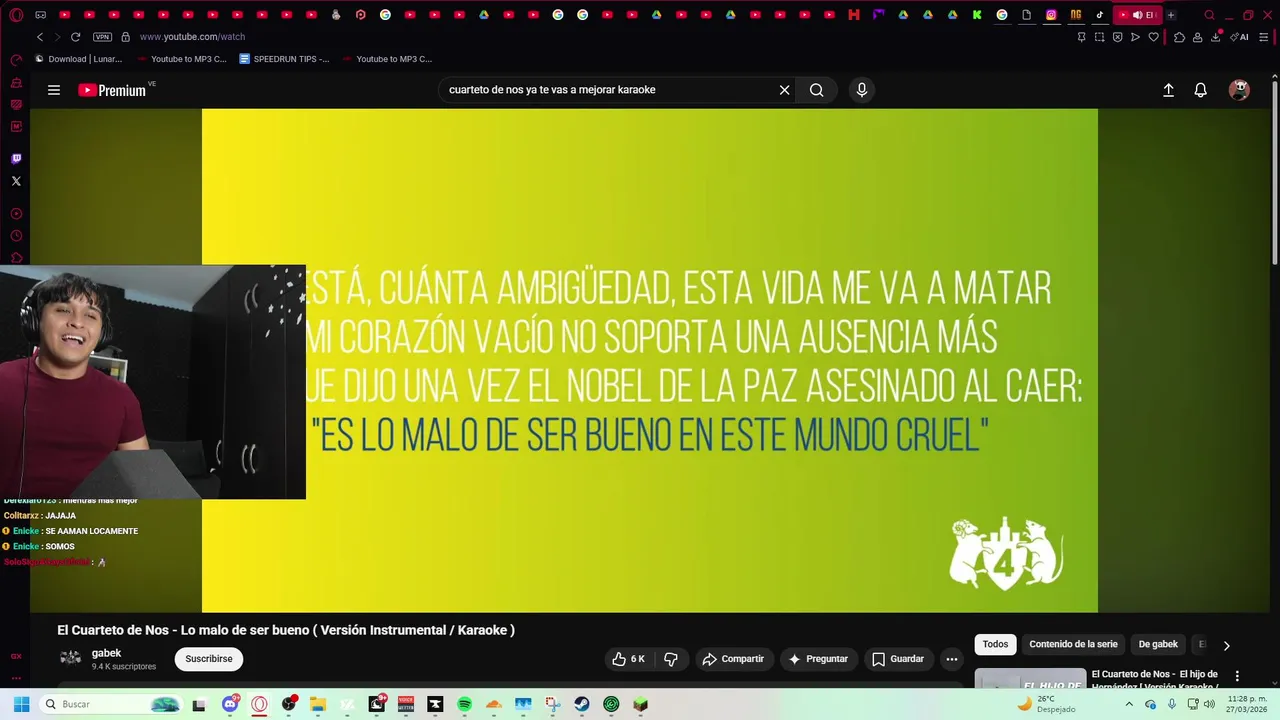1280x720 pixels.
Task: Subscribe to gabek with Suscribirse
Action: (x=209, y=659)
